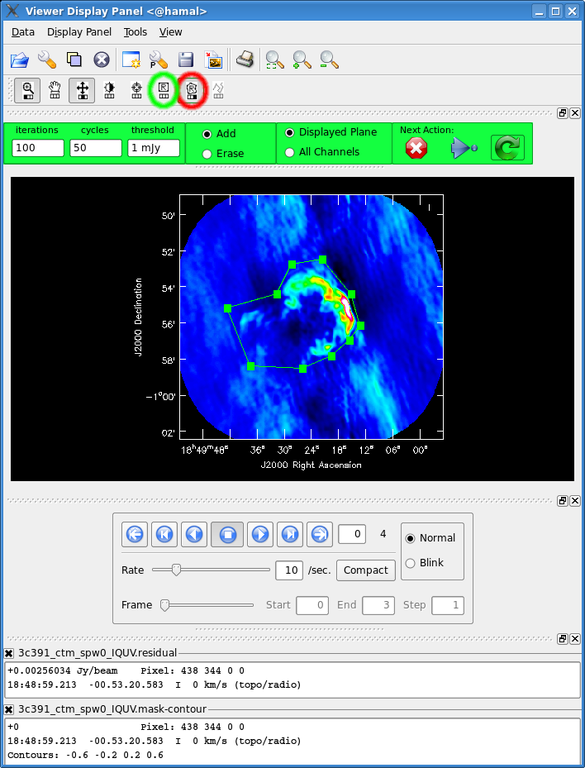Open the View menu
Viewport: 585px width, 768px height.
click(x=171, y=32)
